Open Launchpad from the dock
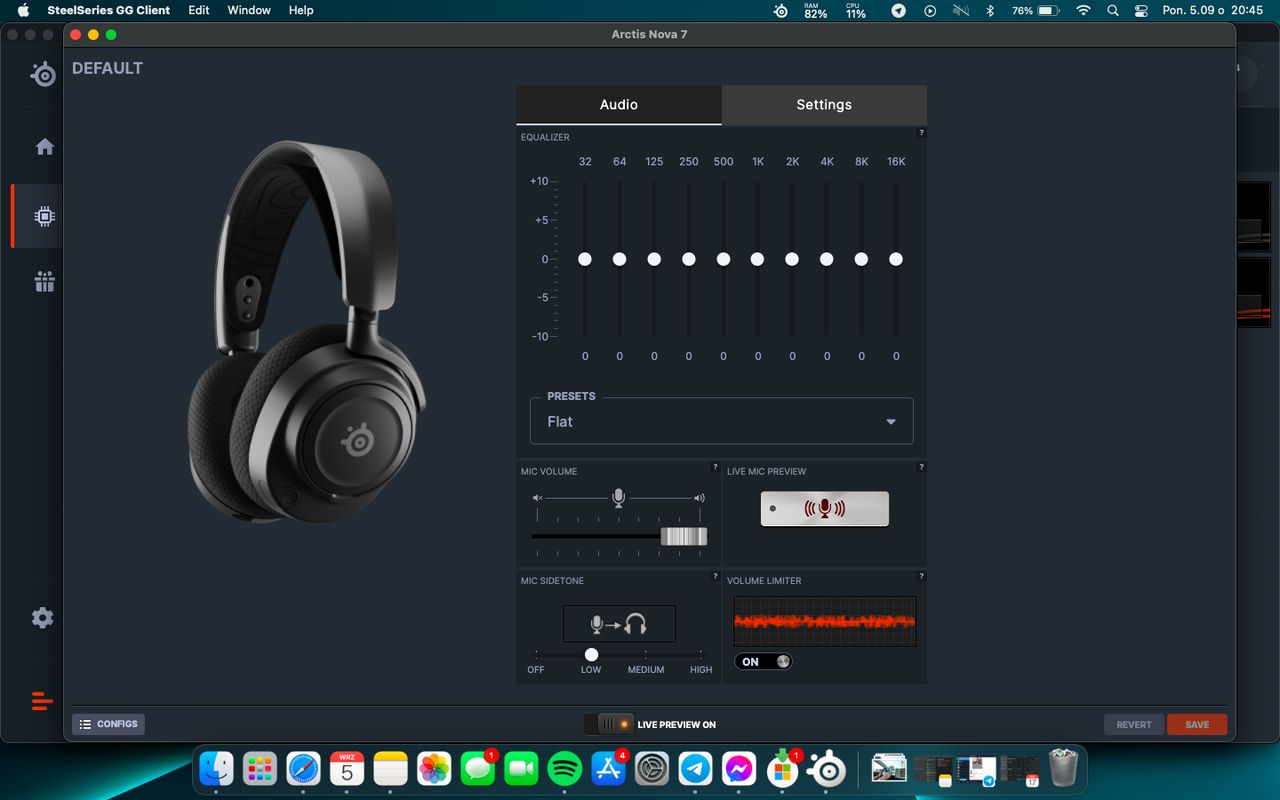 (x=260, y=769)
